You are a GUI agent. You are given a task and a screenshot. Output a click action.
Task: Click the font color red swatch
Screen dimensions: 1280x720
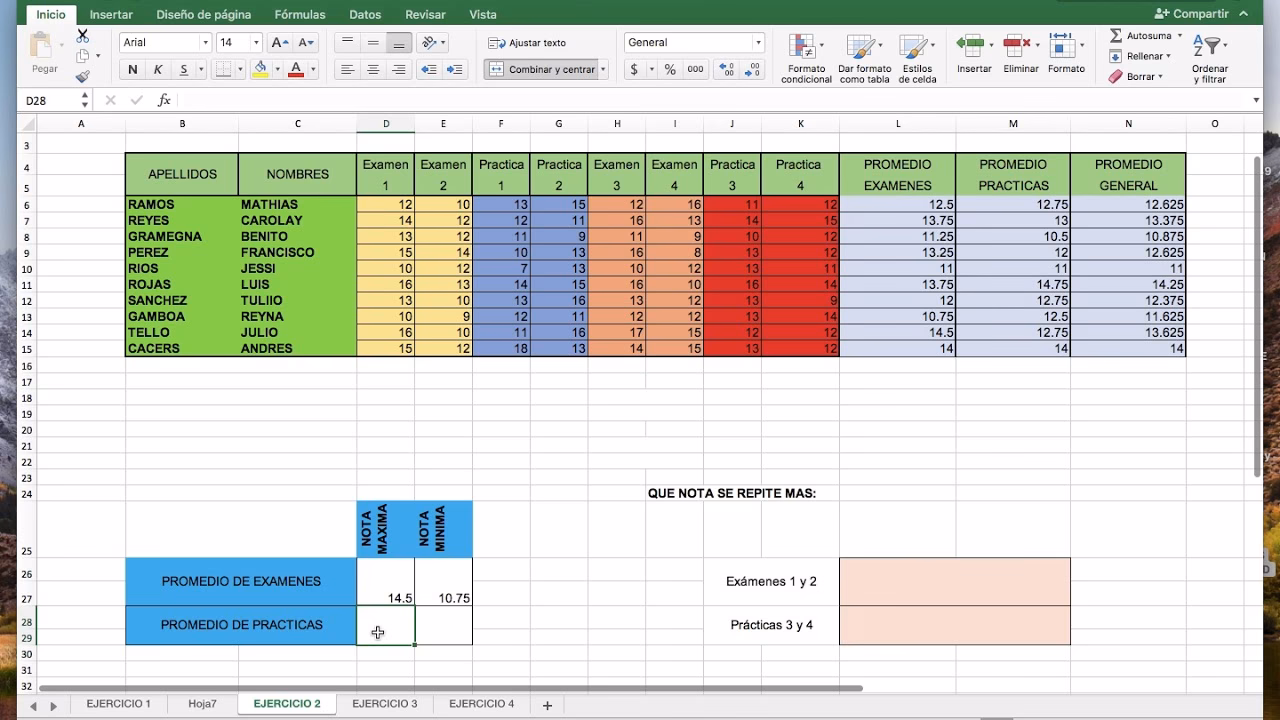tap(297, 70)
